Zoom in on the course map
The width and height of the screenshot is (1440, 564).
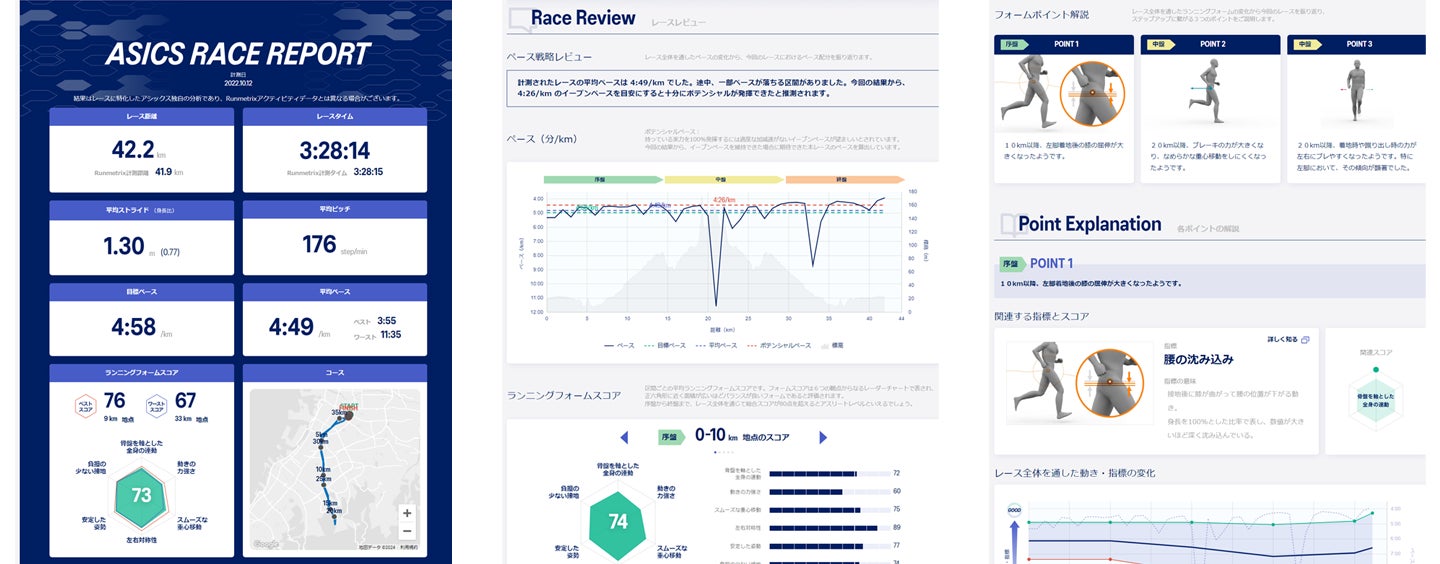tap(407, 513)
